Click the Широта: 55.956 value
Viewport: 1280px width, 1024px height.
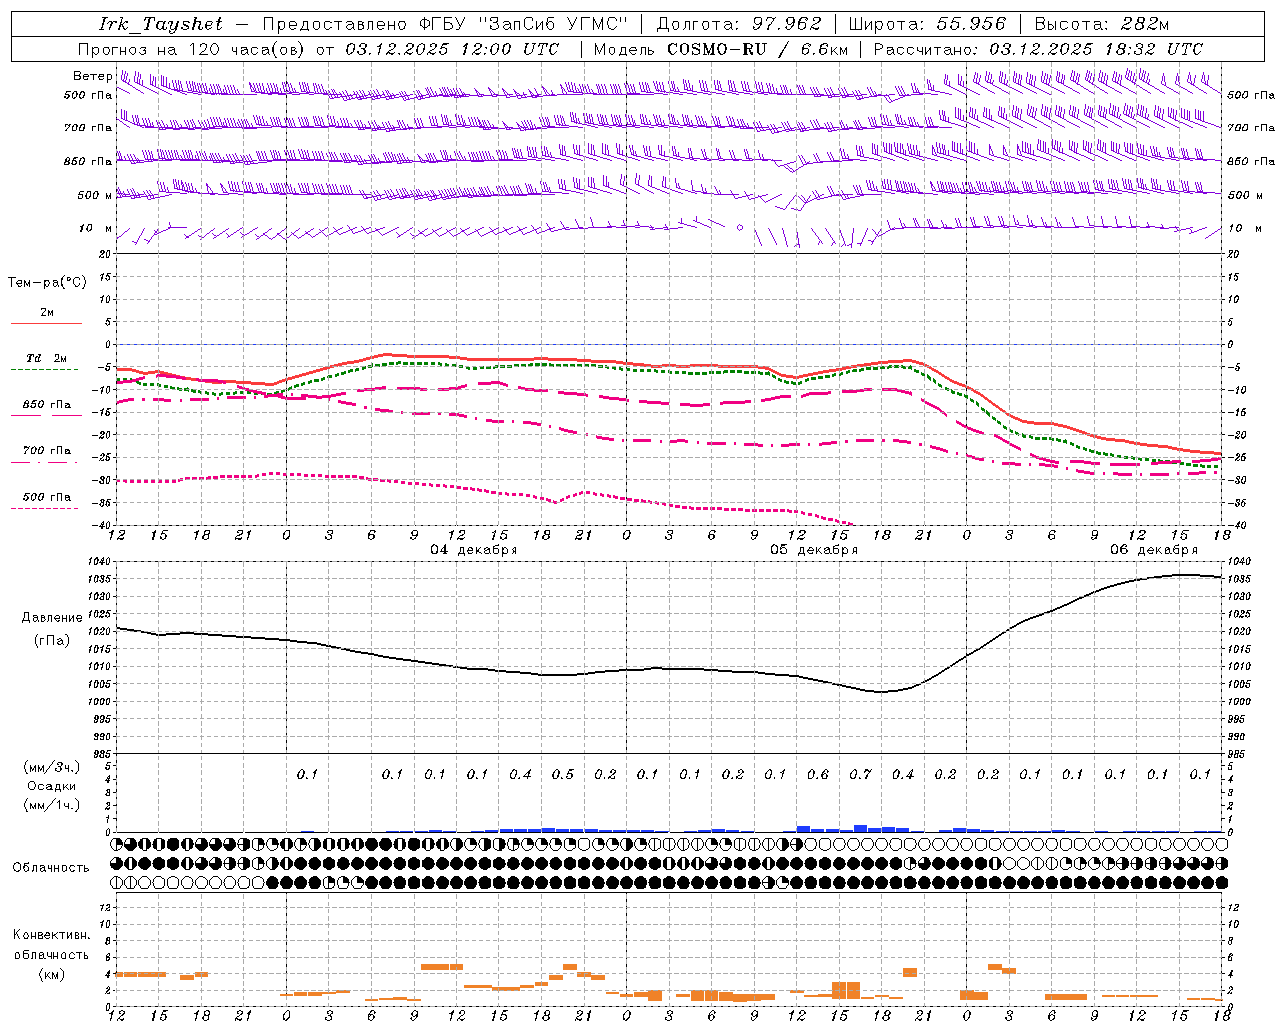pyautogui.click(x=927, y=24)
